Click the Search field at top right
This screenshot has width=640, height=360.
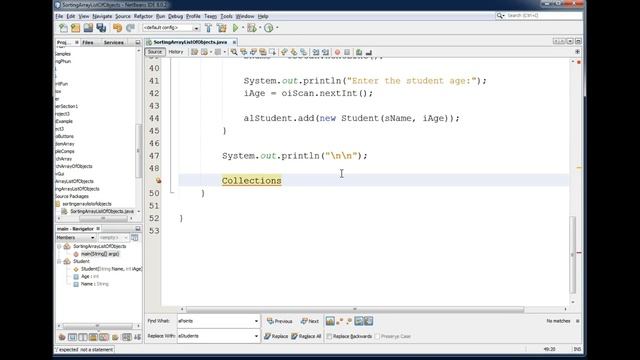point(540,16)
